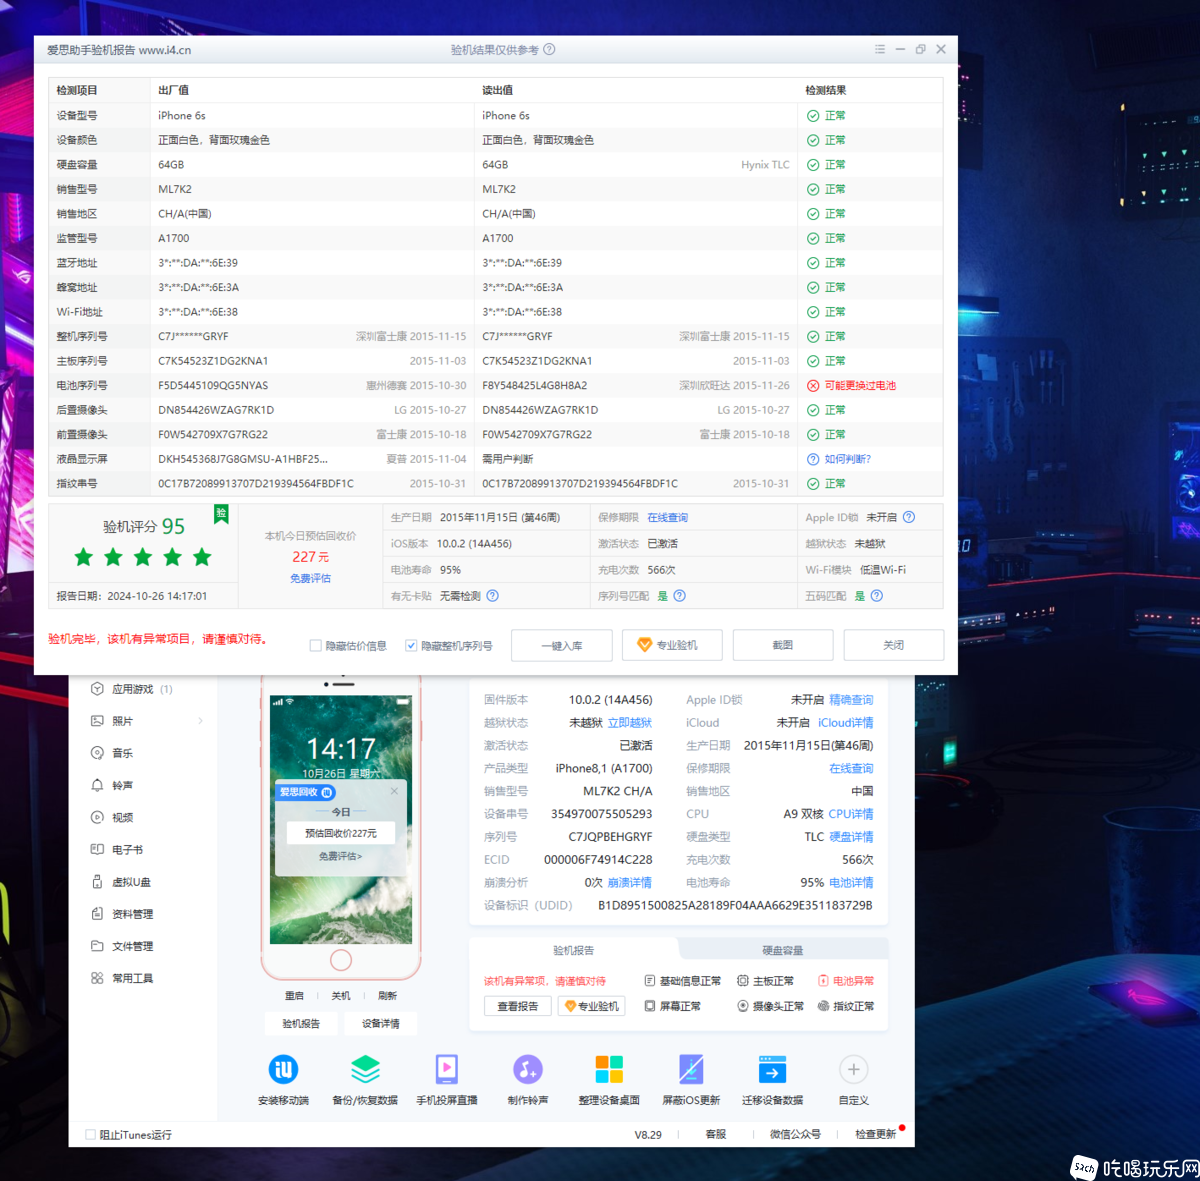This screenshot has height=1181, width=1200.
Task: Launch 手机投屏直播 icon
Action: pos(447,1070)
